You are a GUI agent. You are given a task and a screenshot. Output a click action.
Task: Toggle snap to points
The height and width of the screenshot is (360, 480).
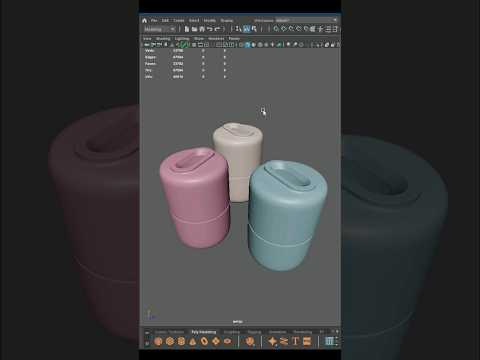coord(291,29)
